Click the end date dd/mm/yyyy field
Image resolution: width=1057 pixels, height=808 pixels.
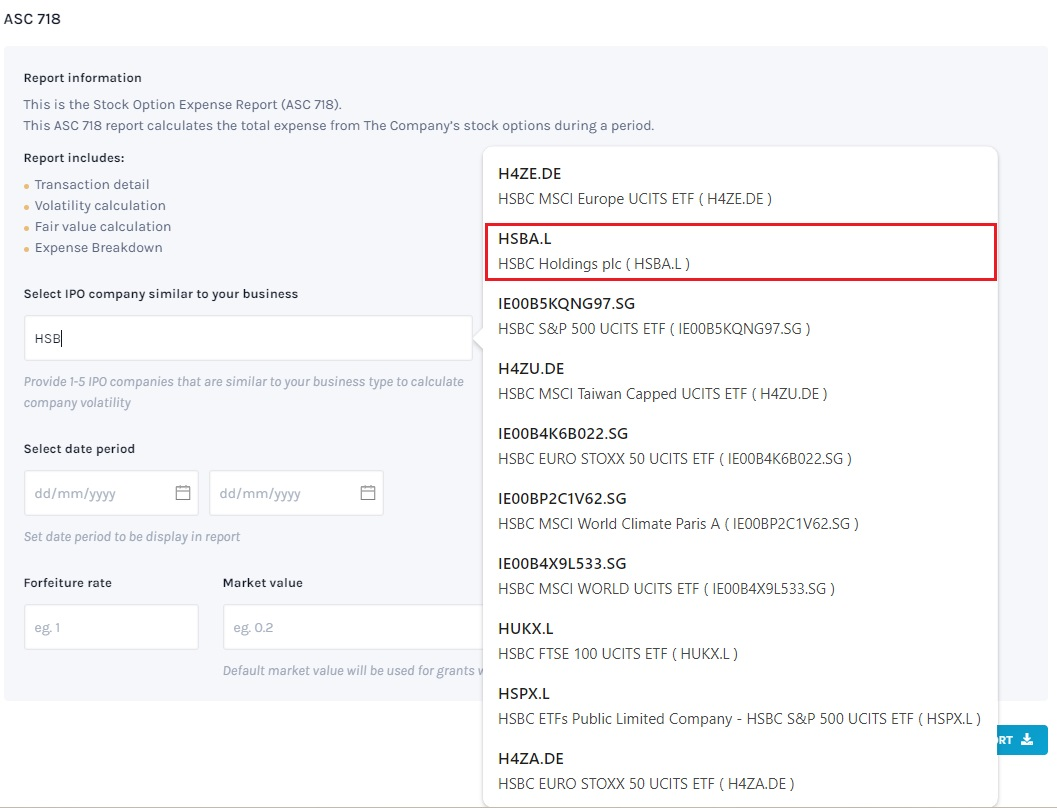click(296, 493)
